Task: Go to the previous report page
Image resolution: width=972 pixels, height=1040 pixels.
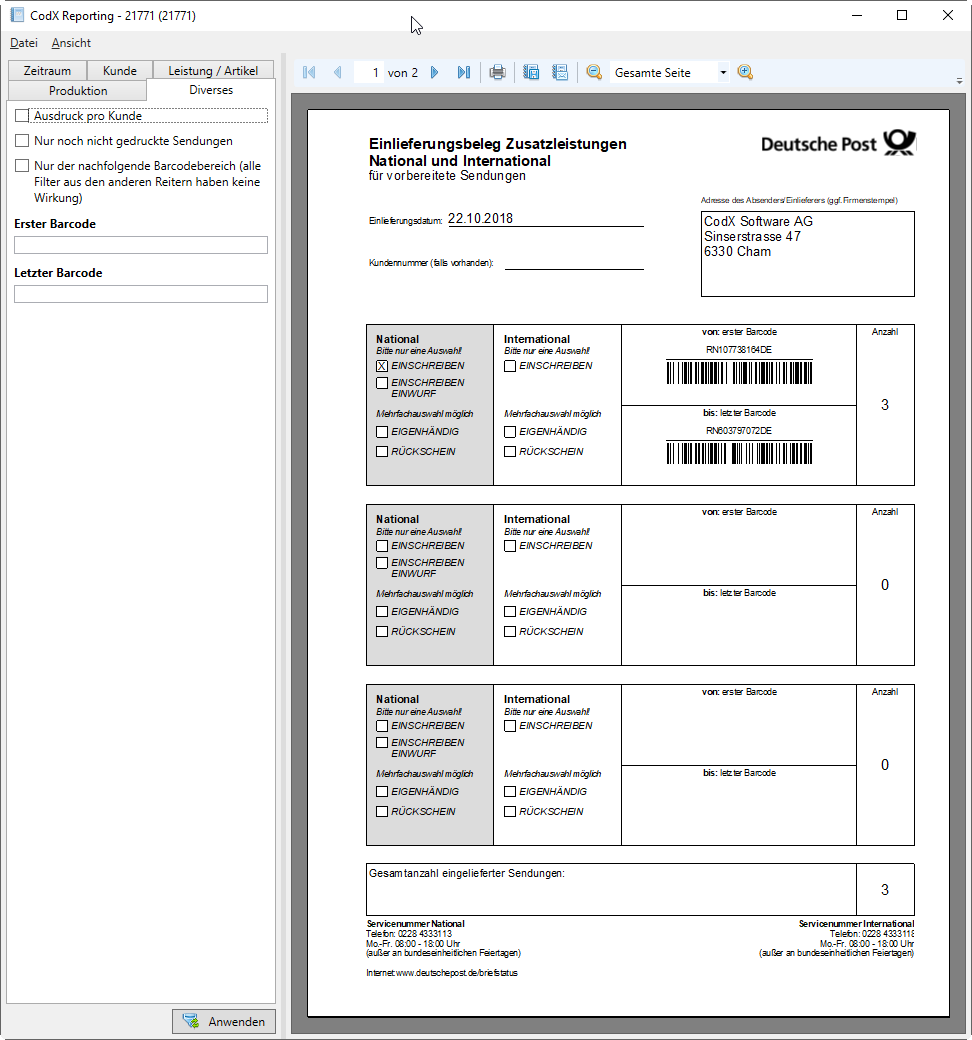Action: coord(338,72)
